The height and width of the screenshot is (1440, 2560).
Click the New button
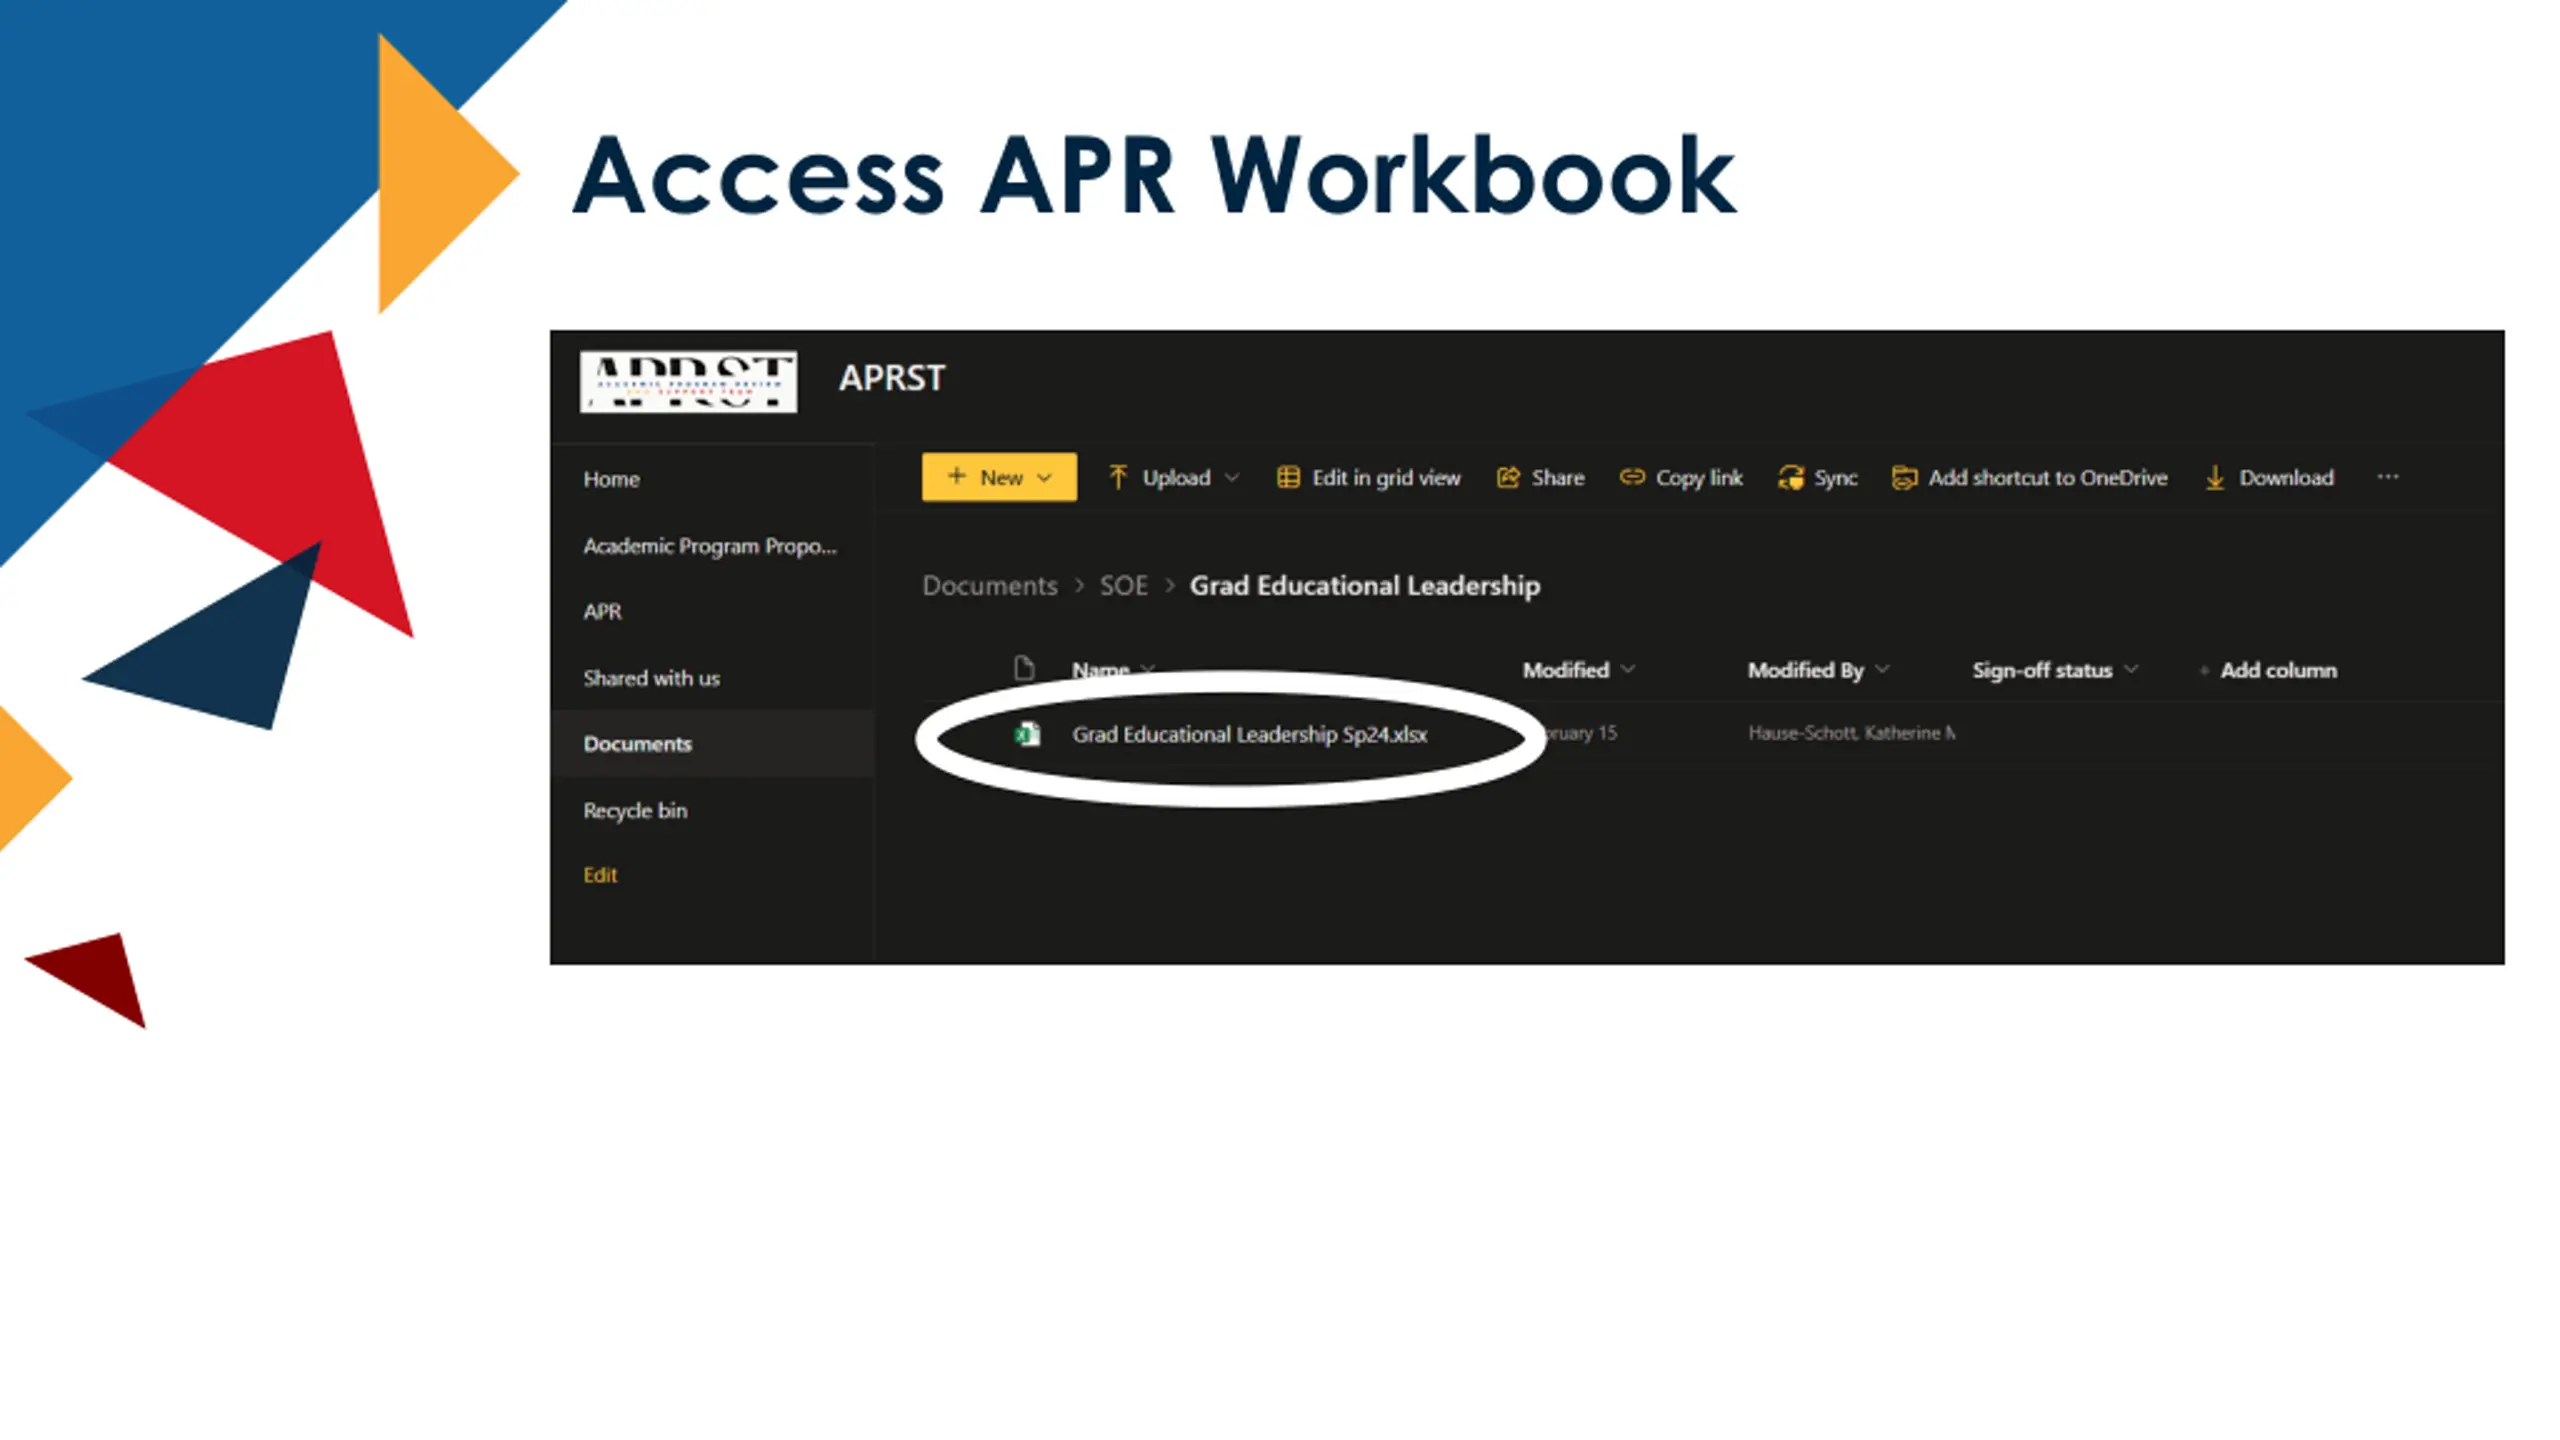[999, 477]
